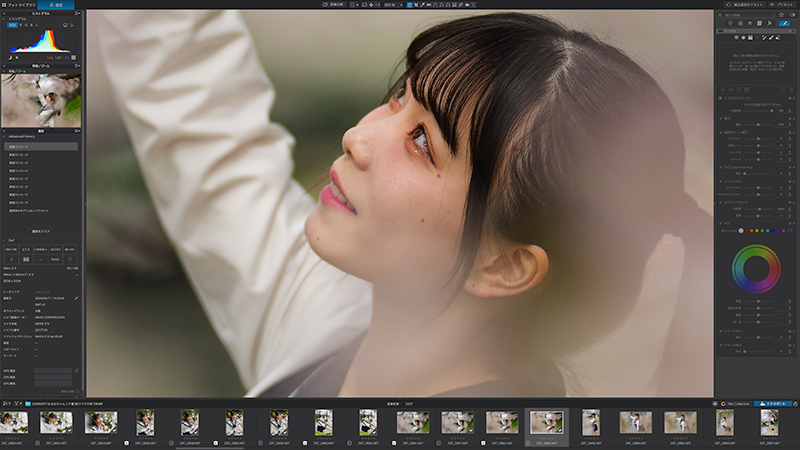Select the Eraser tool in local adjustments
This screenshot has width=800, height=450.
[778, 37]
